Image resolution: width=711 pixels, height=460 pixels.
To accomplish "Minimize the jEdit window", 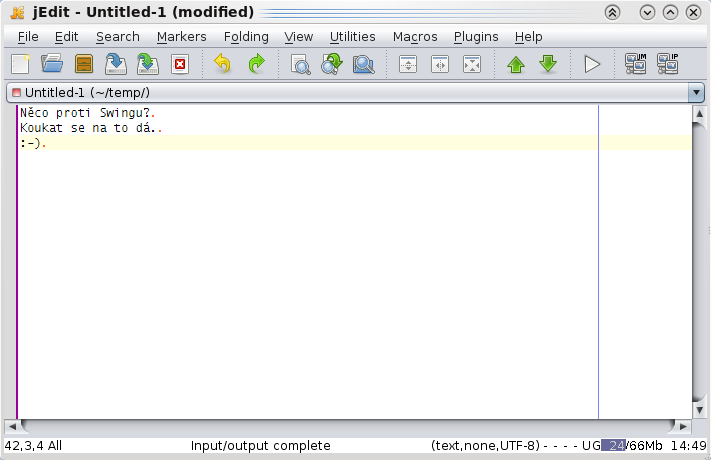I will pos(648,12).
